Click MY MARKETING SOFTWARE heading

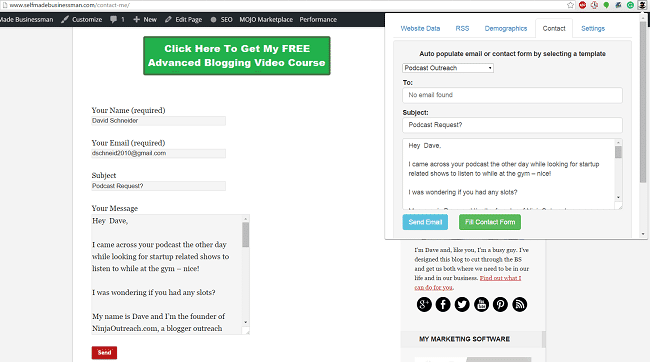pos(464,339)
